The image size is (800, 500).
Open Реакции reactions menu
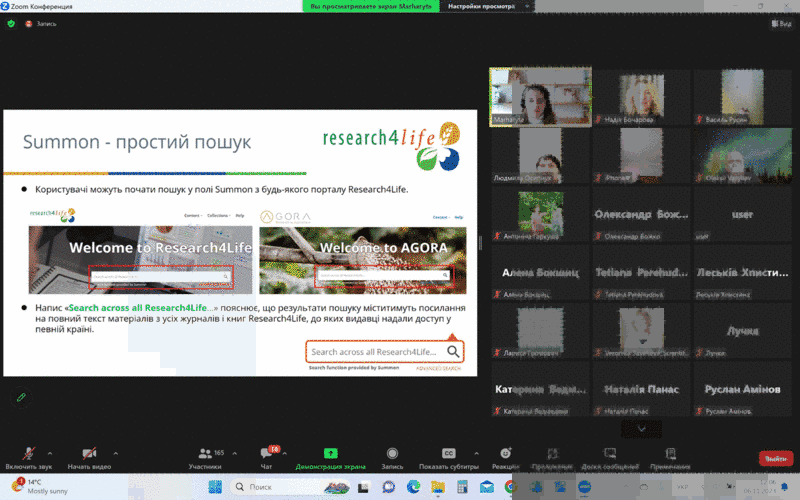(x=506, y=458)
